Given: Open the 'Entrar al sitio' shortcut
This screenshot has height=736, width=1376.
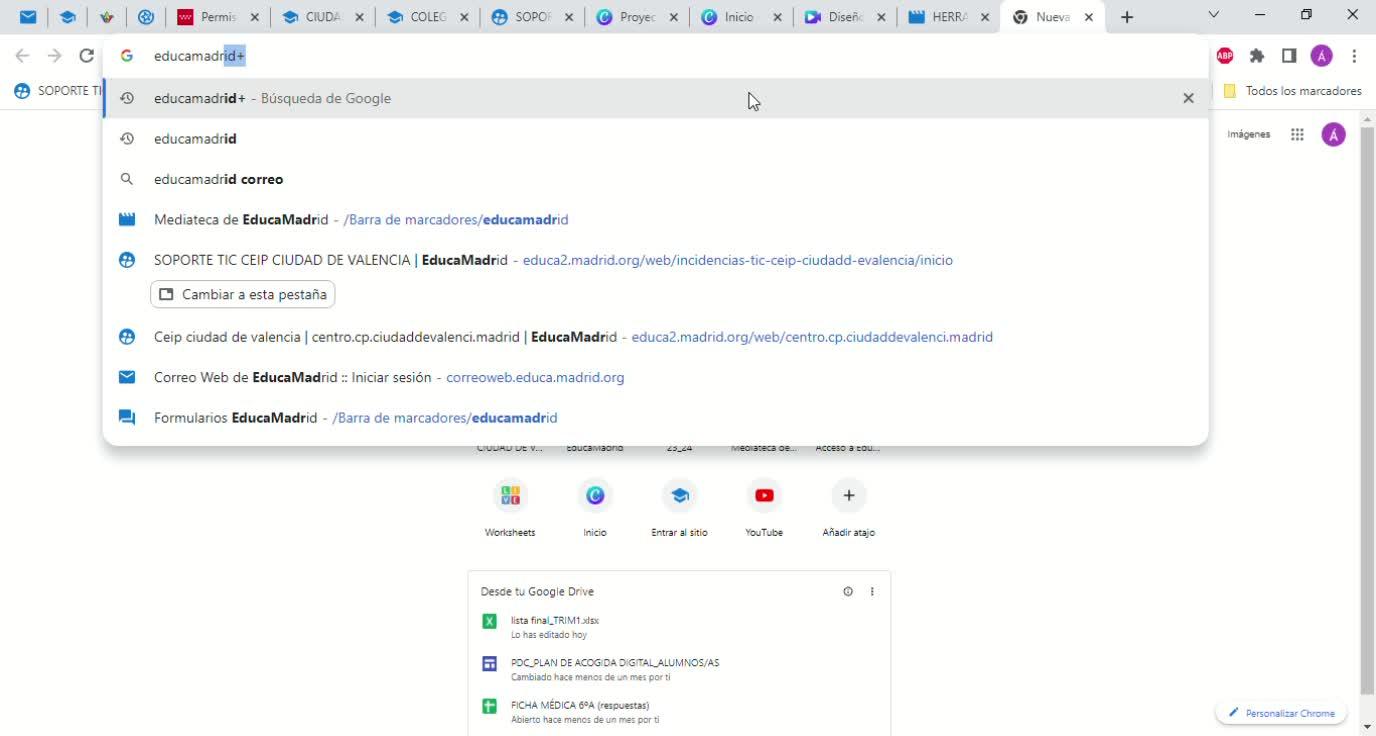Looking at the screenshot, I should pos(679,507).
